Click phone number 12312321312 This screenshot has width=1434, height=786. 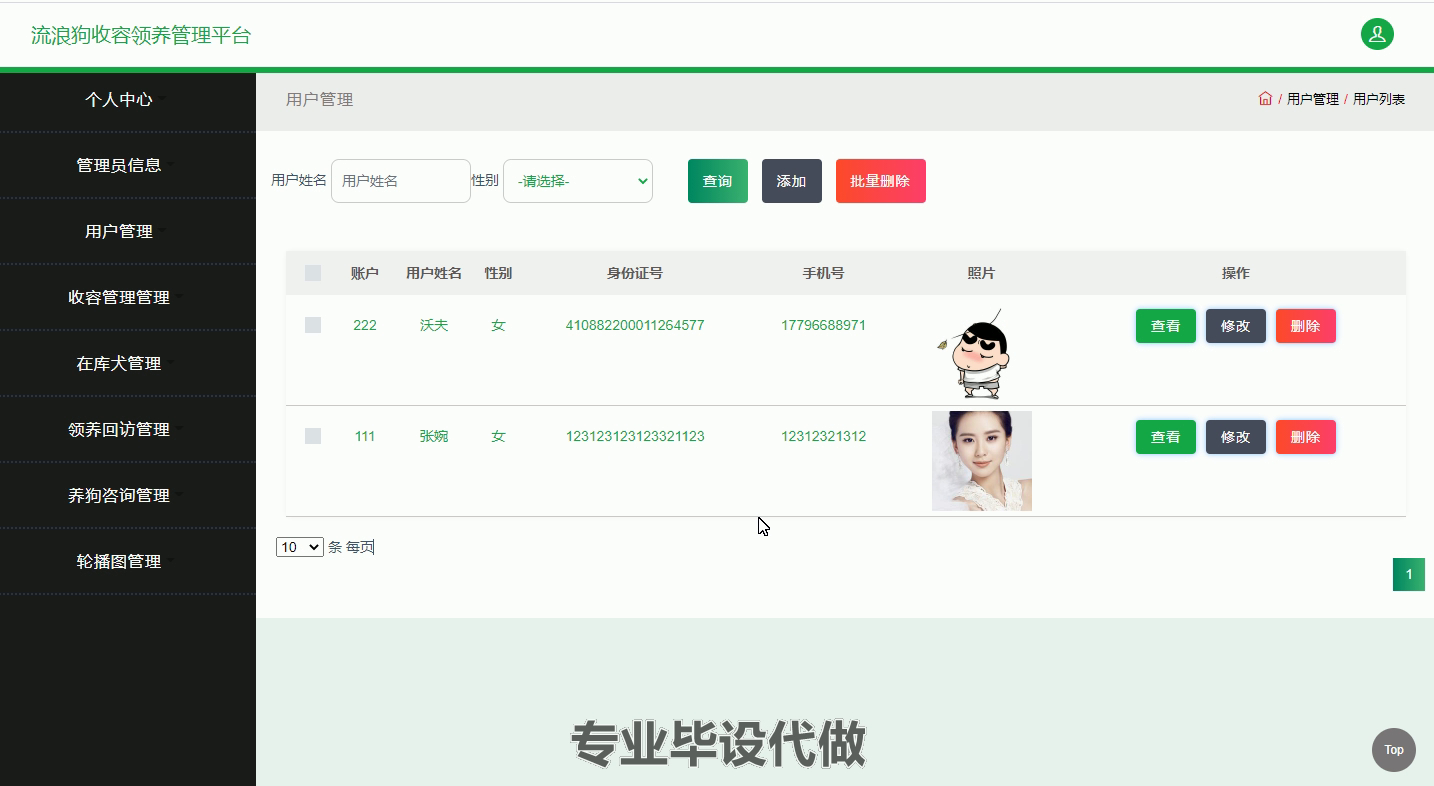click(x=824, y=436)
